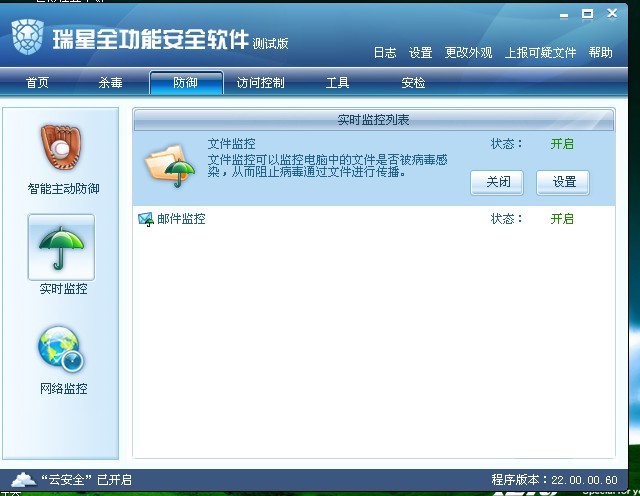The width and height of the screenshot is (640, 496).
Task: Open 设置 in the top header
Action: [420, 53]
